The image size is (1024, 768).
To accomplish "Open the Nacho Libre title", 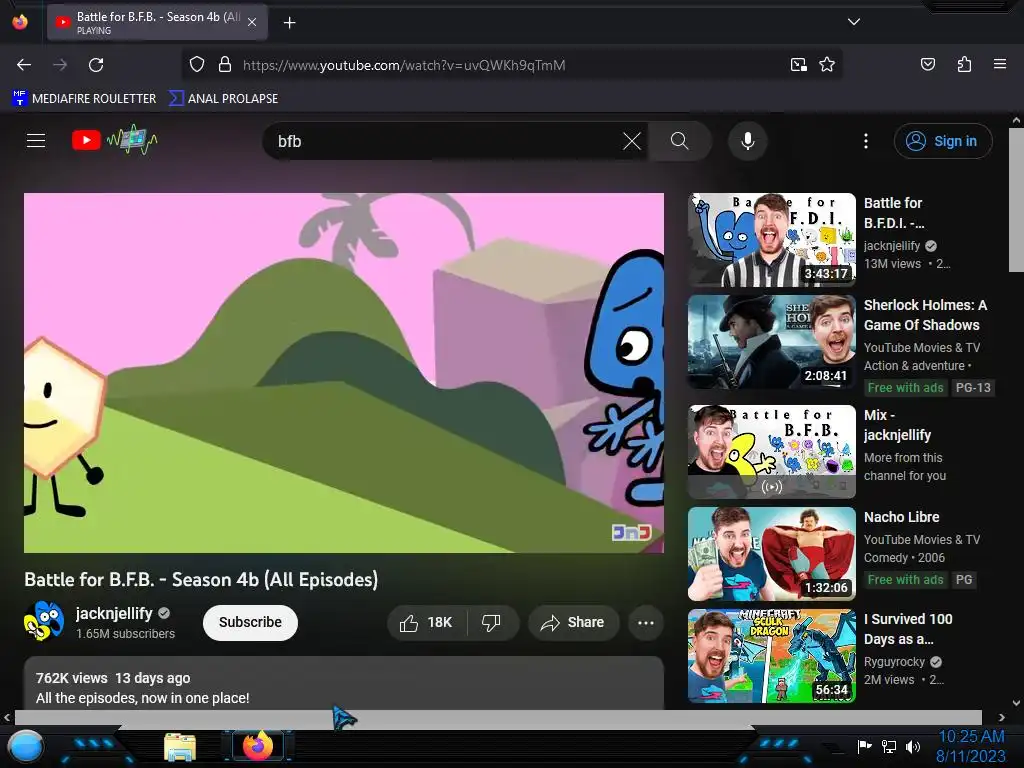I will pos(901,517).
